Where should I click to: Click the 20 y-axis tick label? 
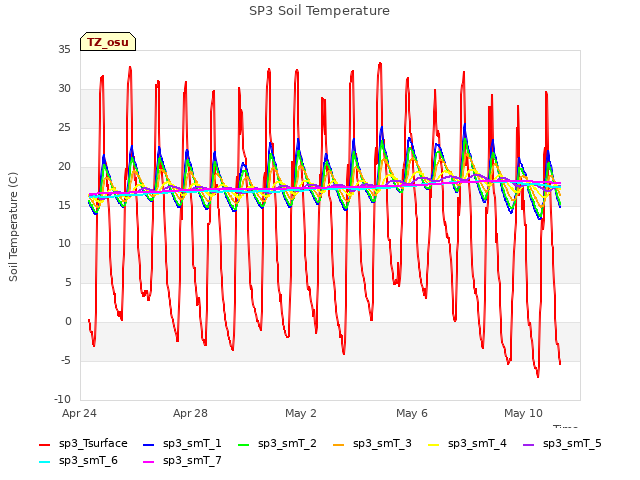(64, 167)
